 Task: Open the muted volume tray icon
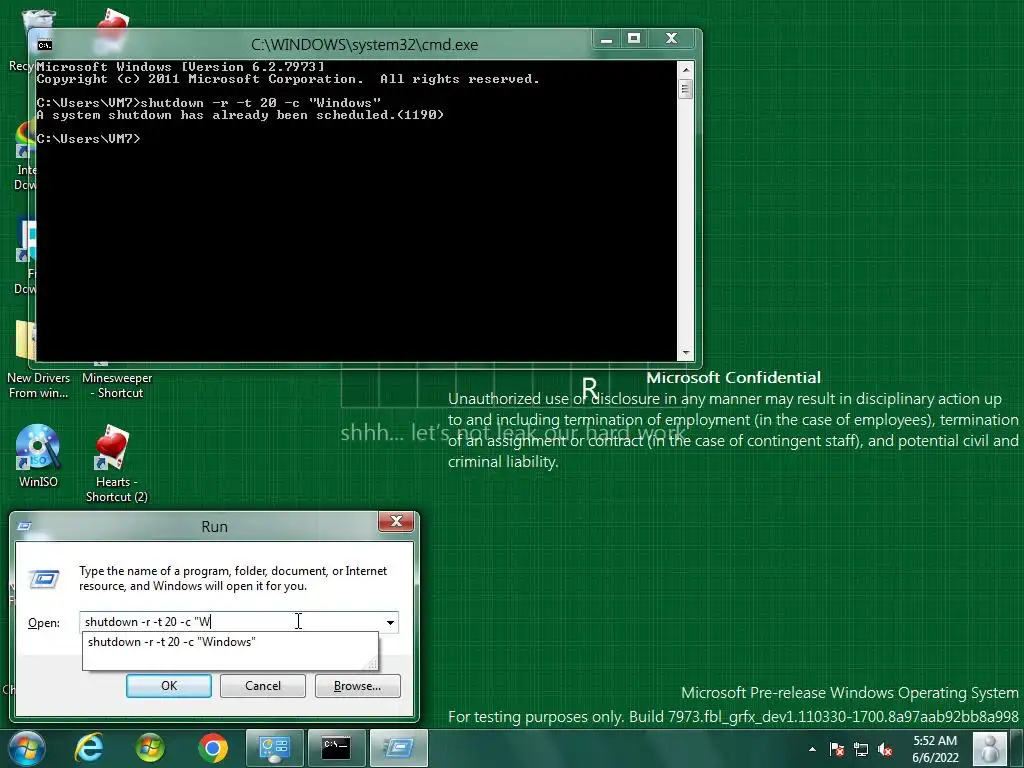tap(885, 749)
